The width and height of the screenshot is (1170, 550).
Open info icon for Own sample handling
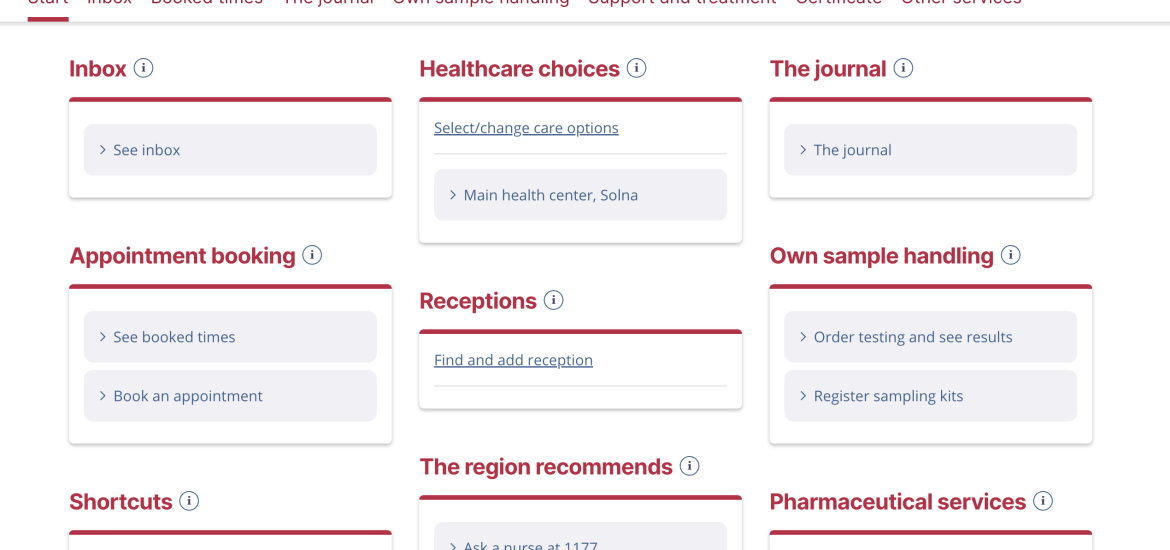pos(1011,255)
